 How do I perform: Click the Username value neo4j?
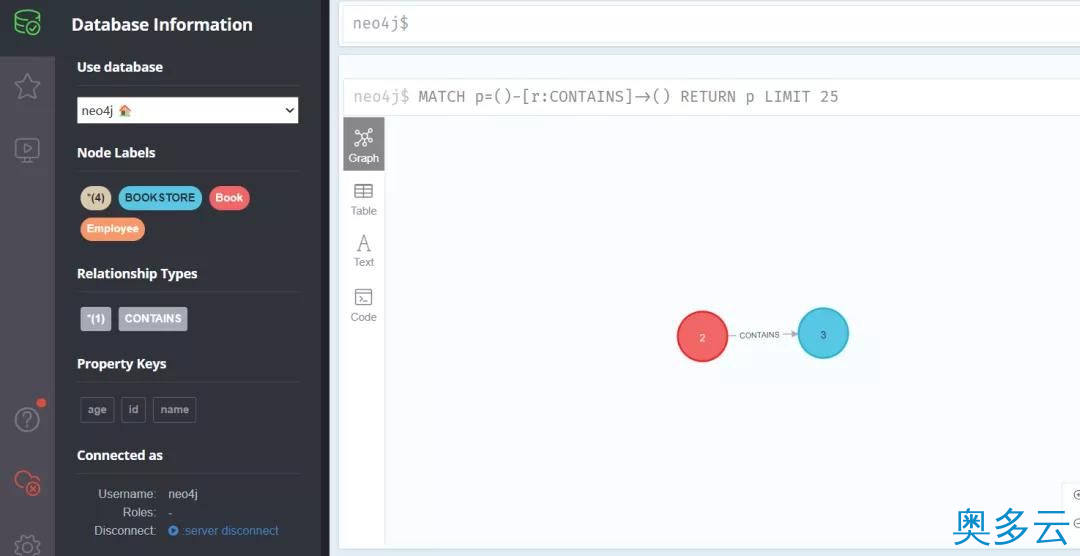[183, 494]
